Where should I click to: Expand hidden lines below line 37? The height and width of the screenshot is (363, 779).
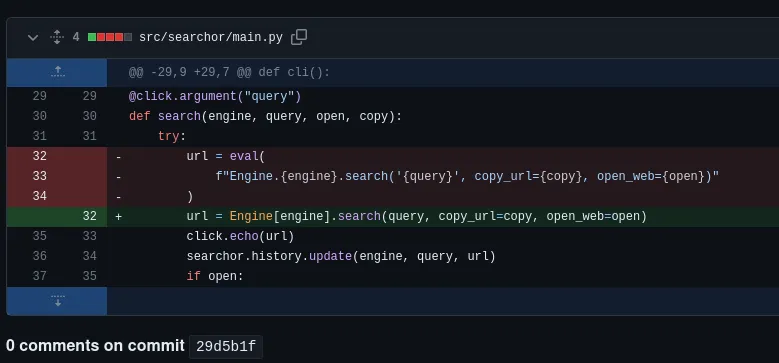pyautogui.click(x=57, y=301)
